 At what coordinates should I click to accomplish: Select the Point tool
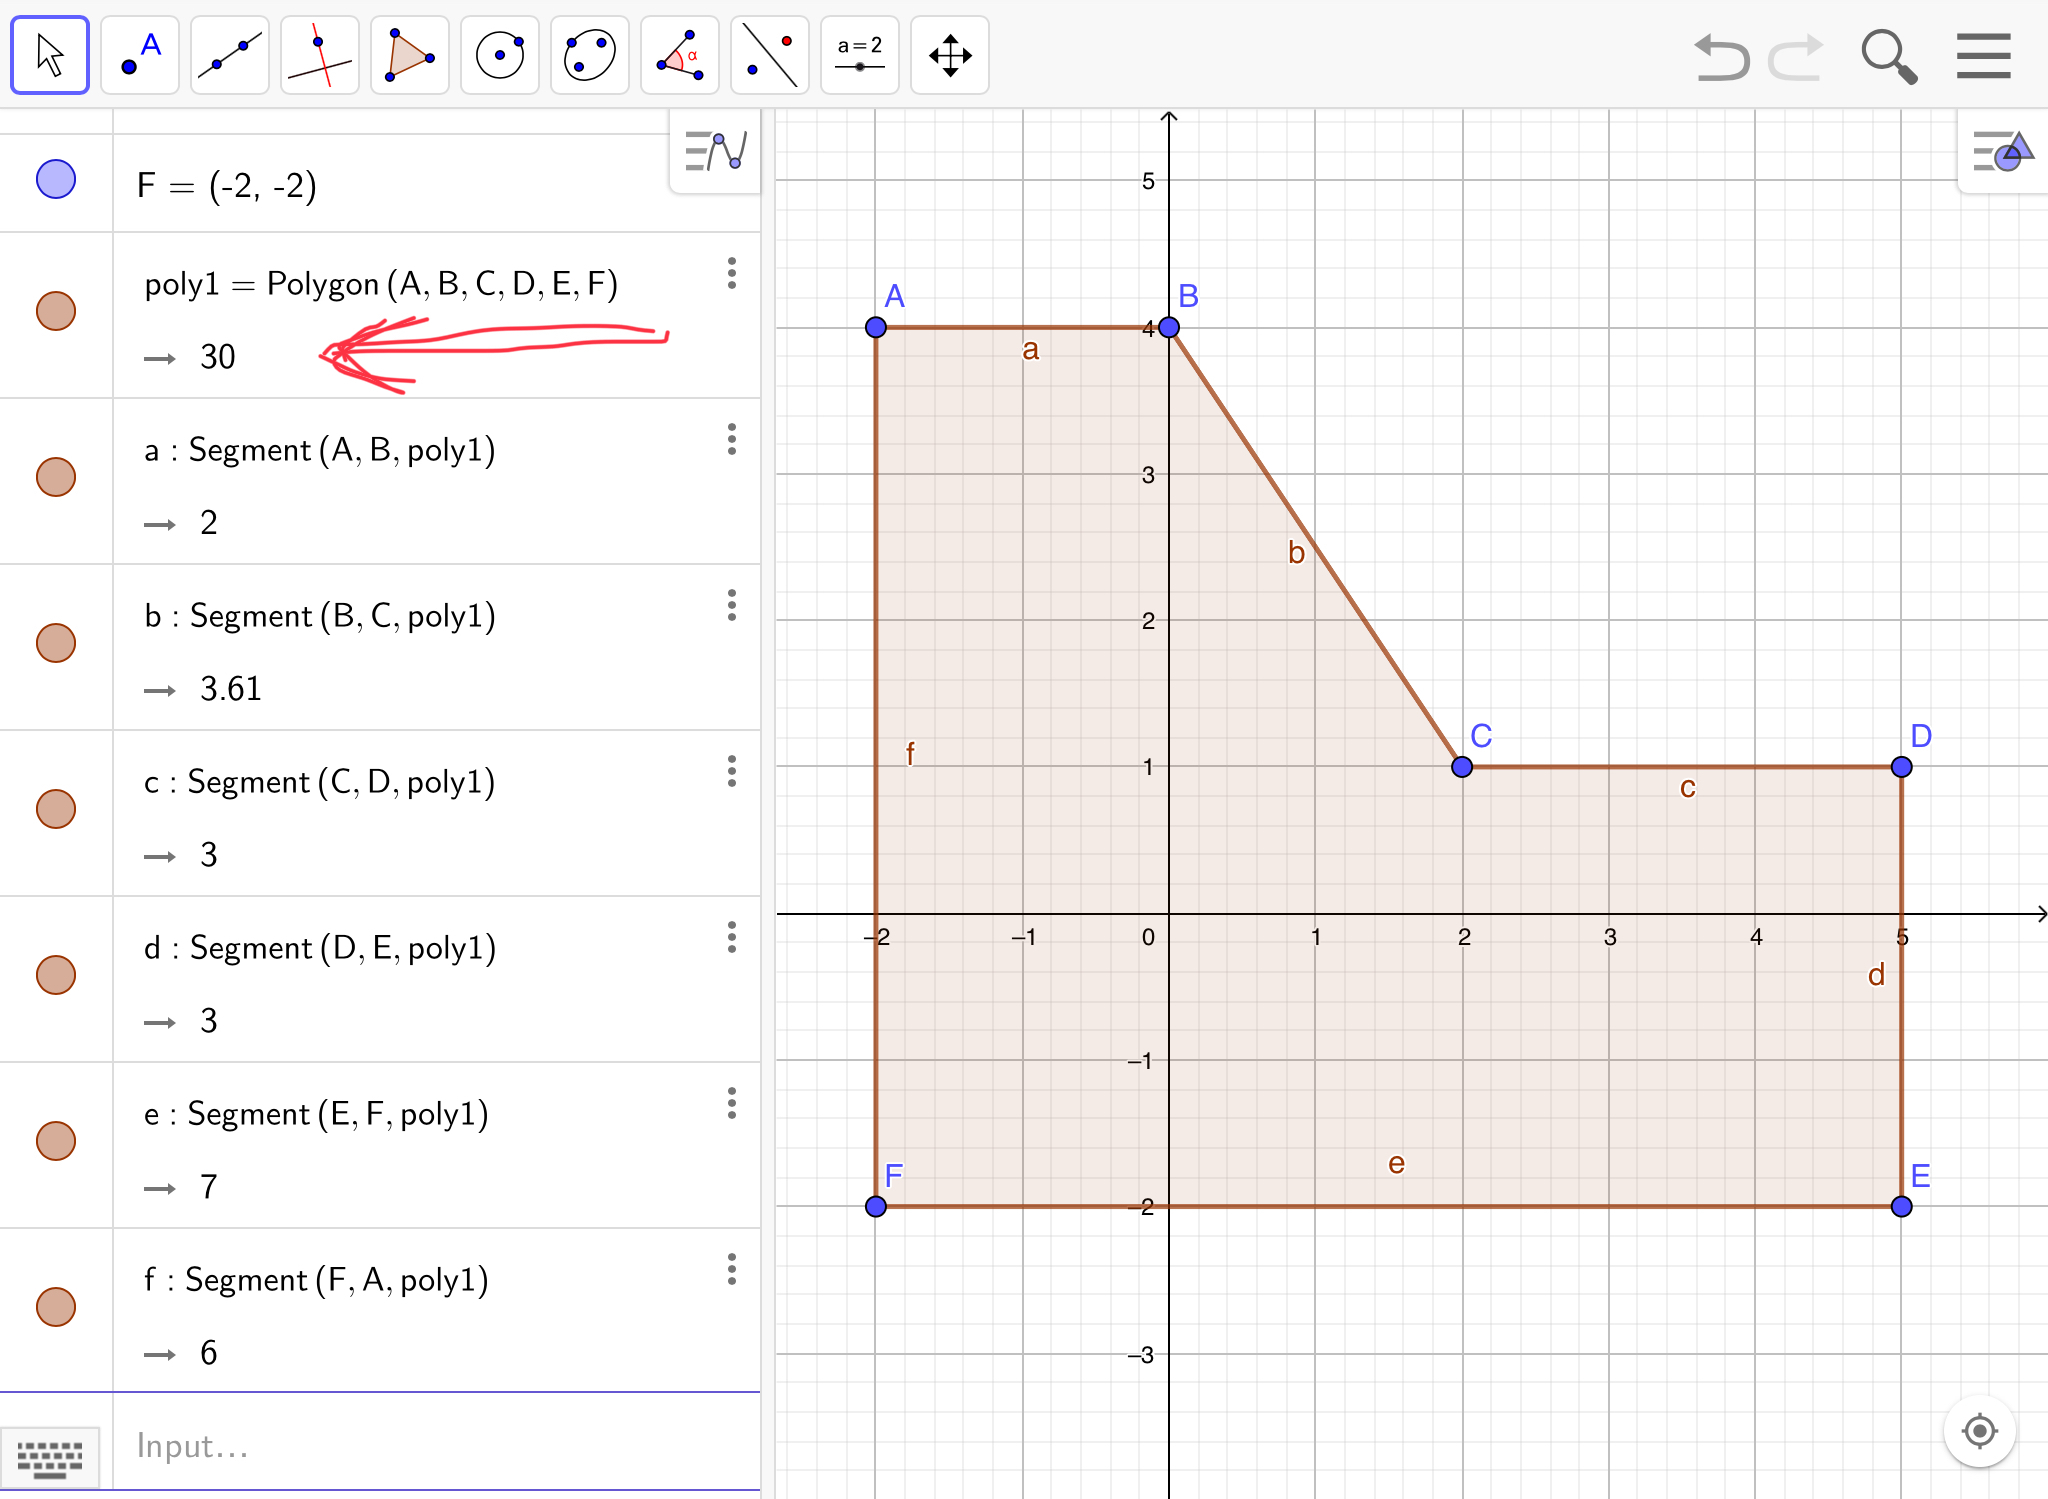point(140,55)
